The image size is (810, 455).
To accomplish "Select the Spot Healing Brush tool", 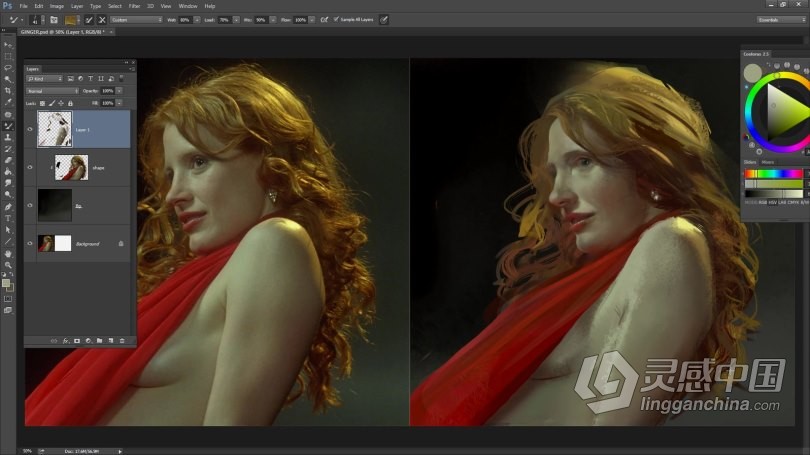I will [8, 115].
